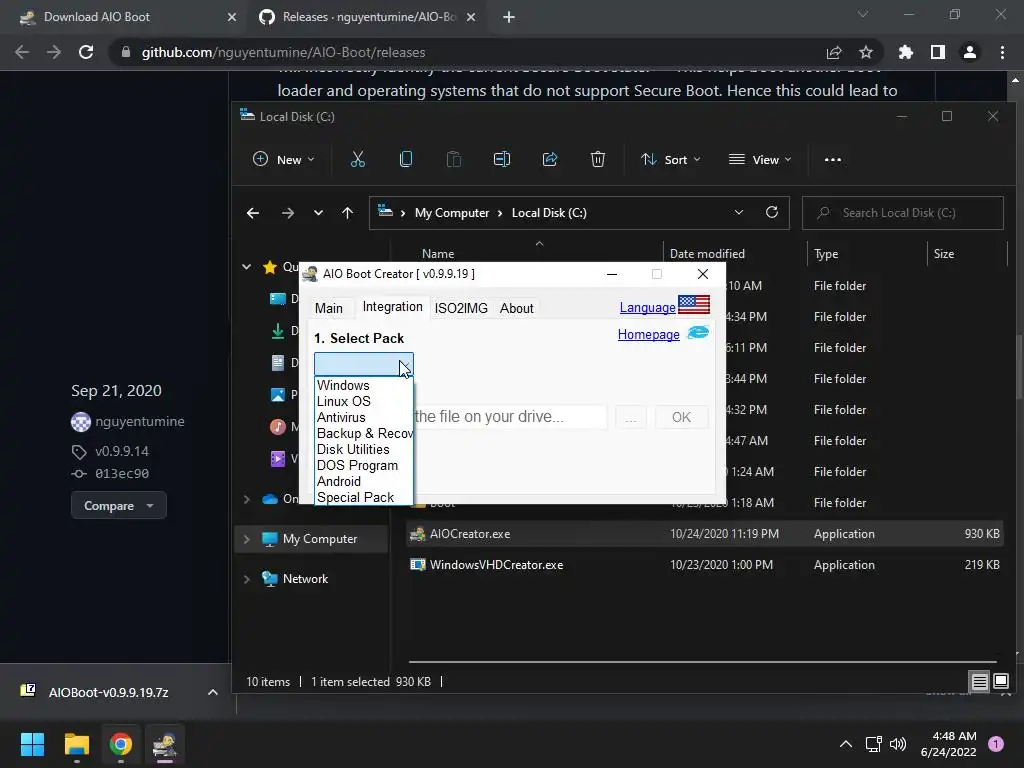Click the browse (...) button
The height and width of the screenshot is (768, 1024).
tap(630, 417)
